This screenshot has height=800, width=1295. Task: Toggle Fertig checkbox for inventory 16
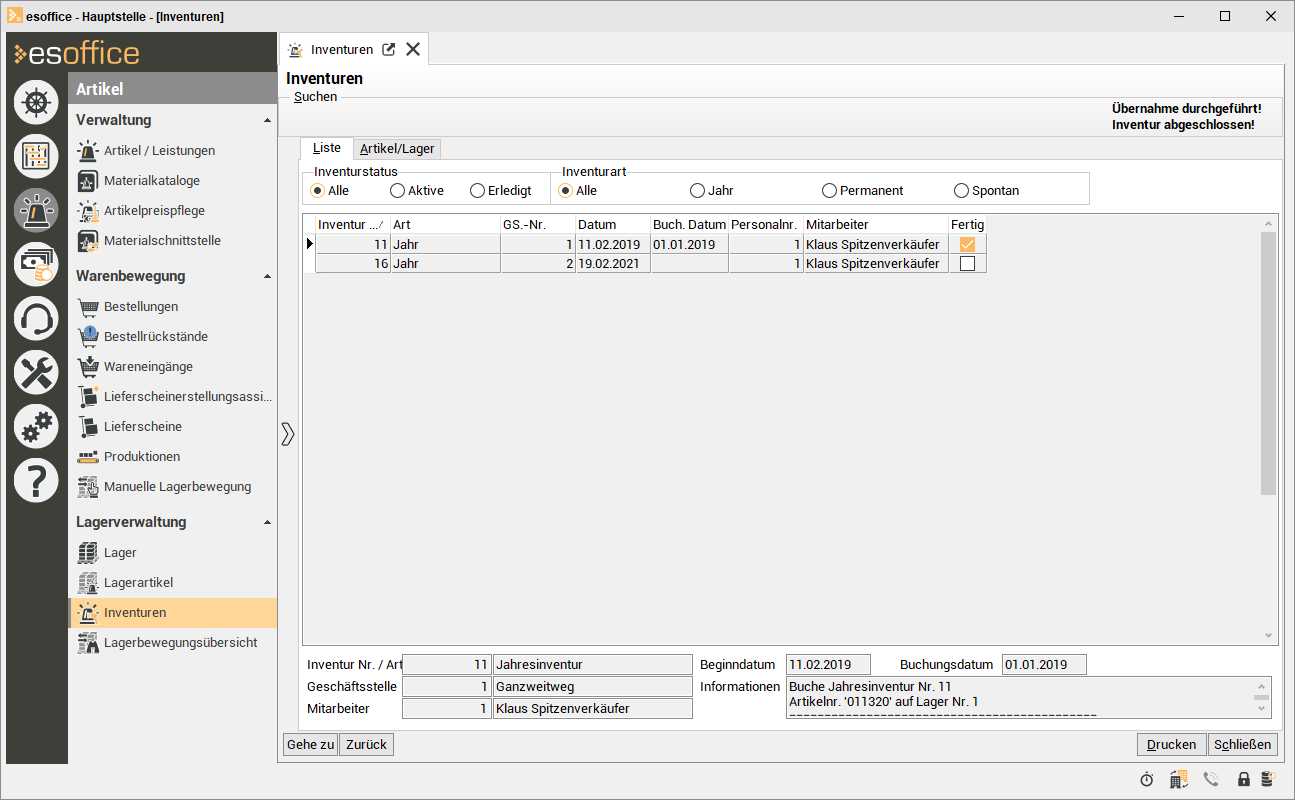coord(967,264)
